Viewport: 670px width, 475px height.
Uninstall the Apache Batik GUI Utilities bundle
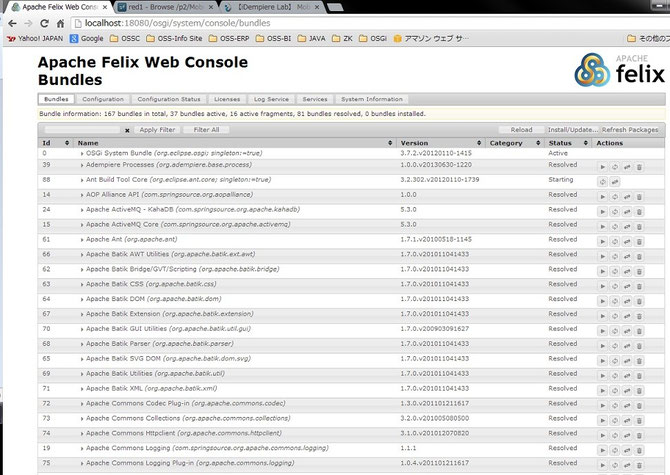tap(639, 331)
